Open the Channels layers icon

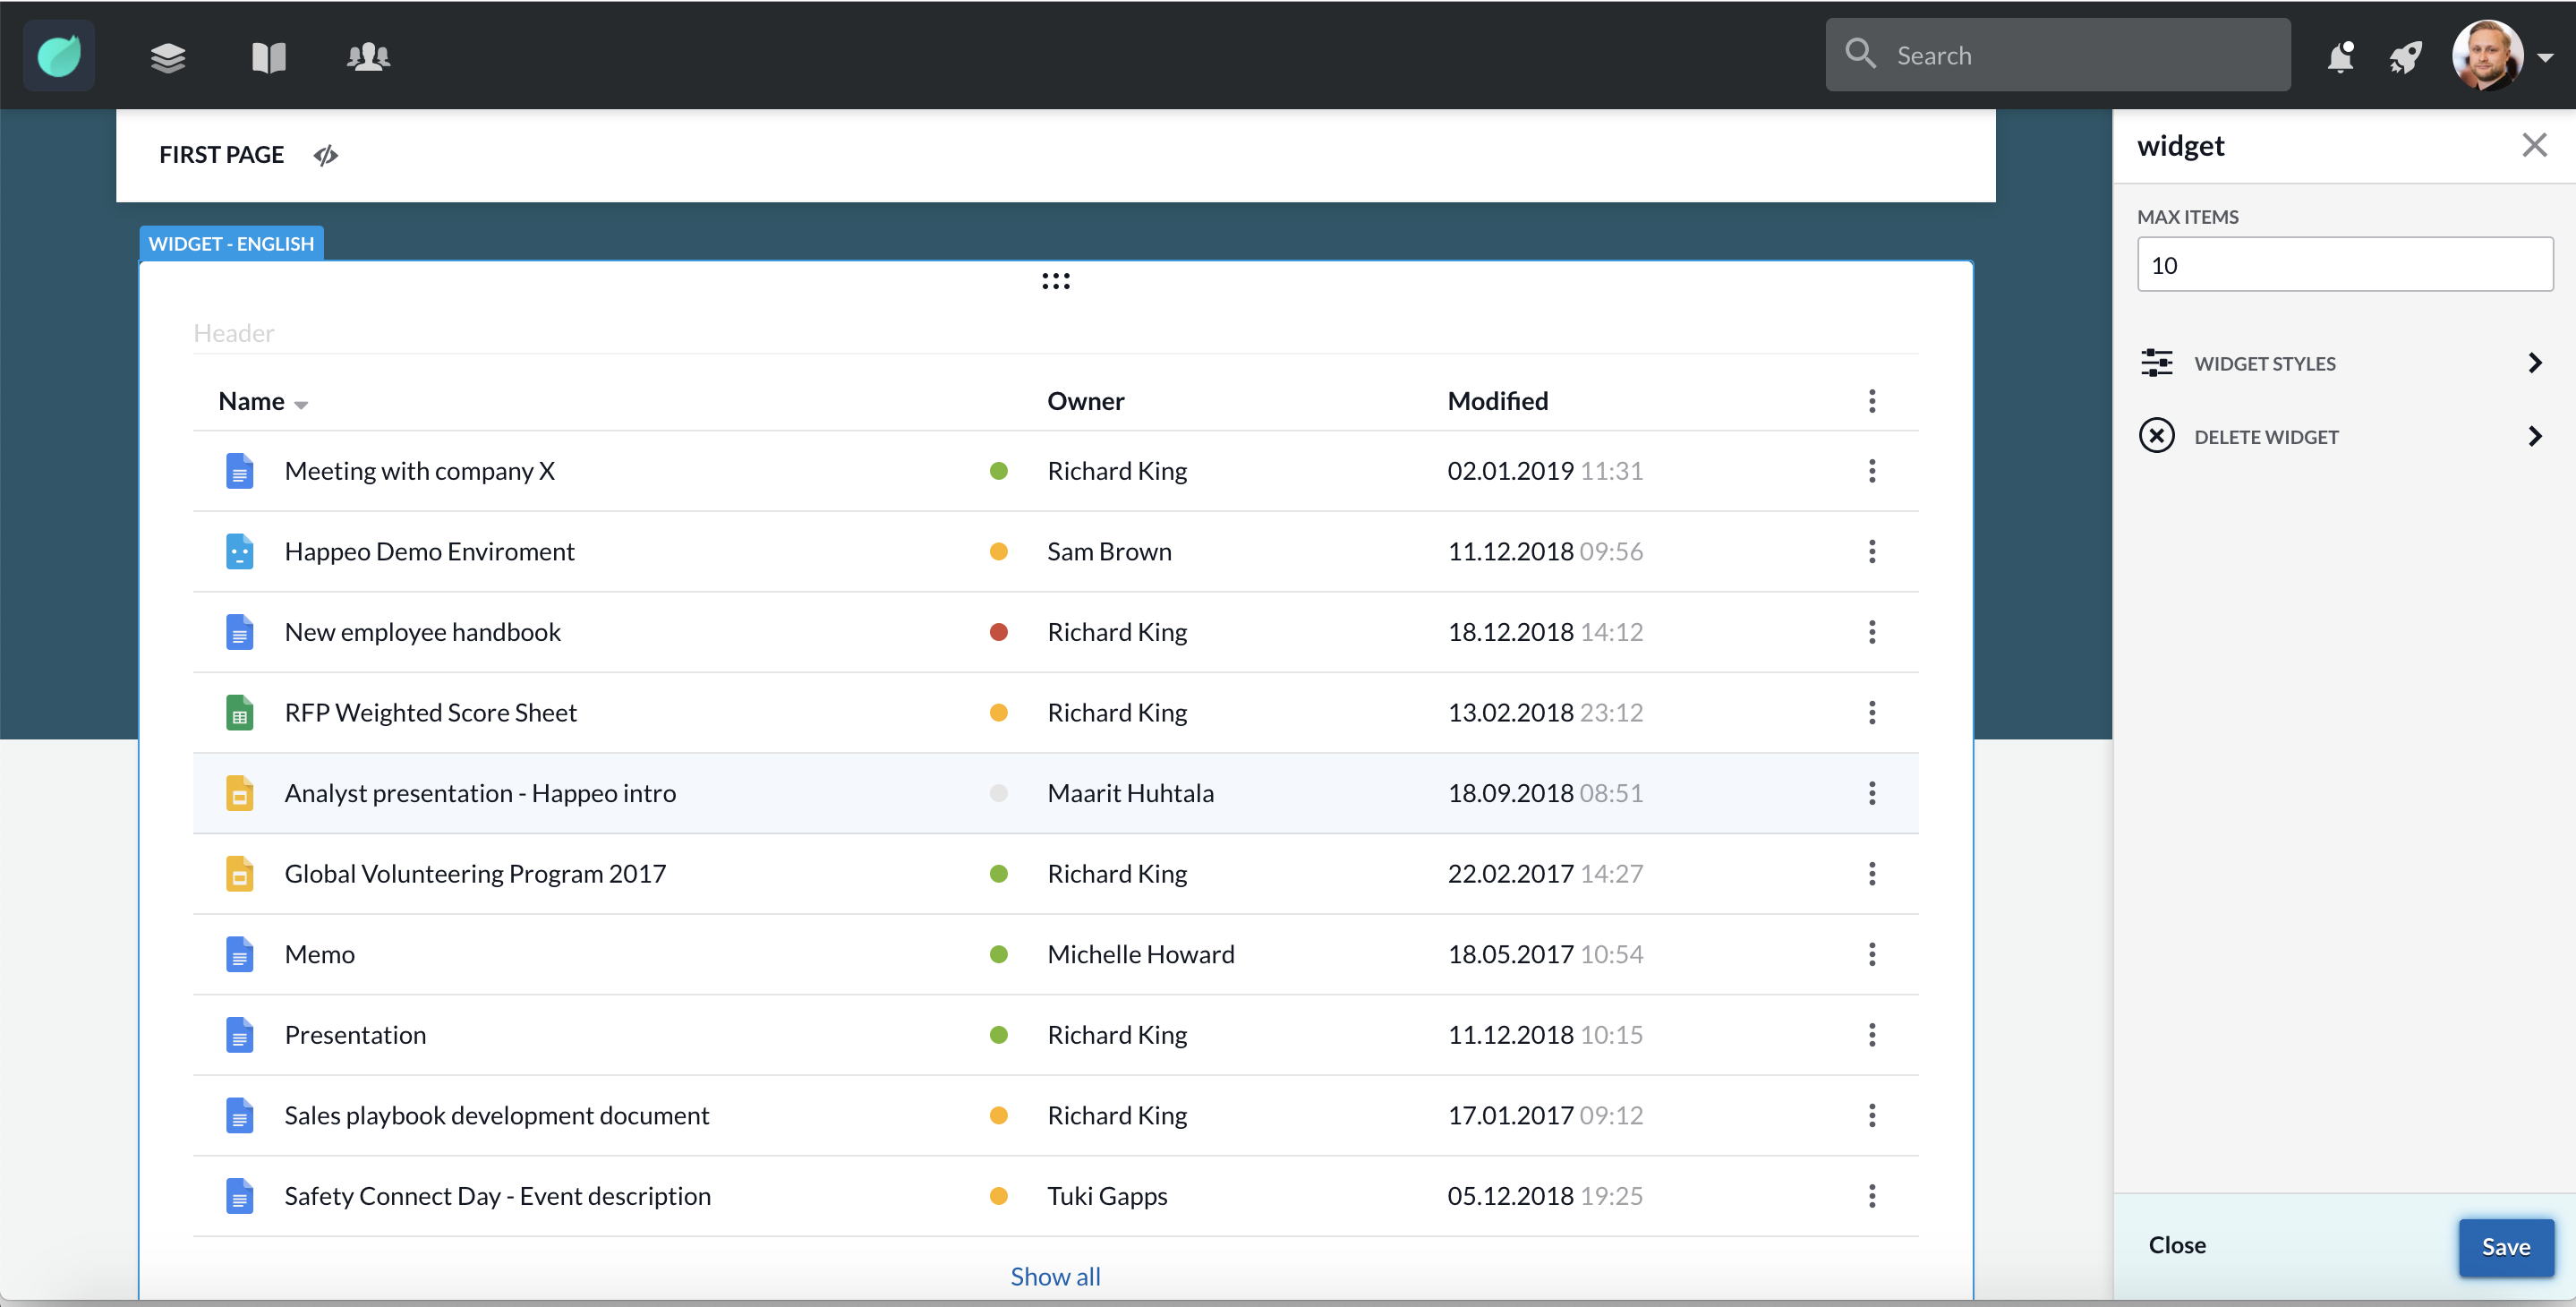(x=168, y=56)
